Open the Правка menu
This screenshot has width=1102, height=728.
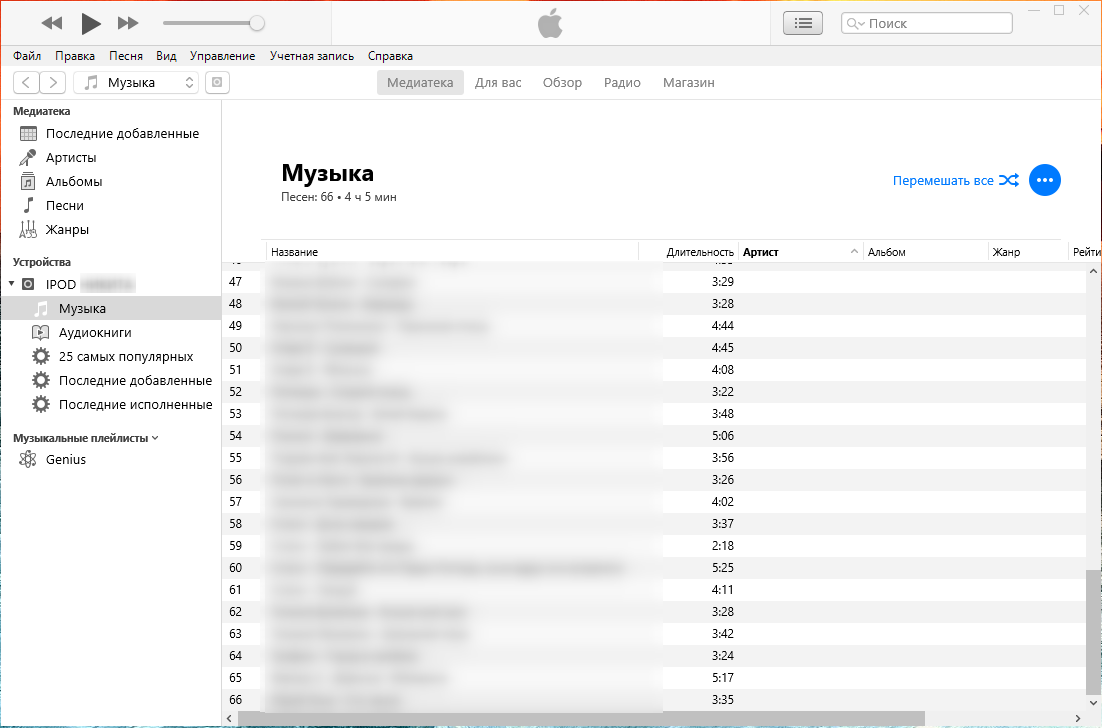pos(75,56)
